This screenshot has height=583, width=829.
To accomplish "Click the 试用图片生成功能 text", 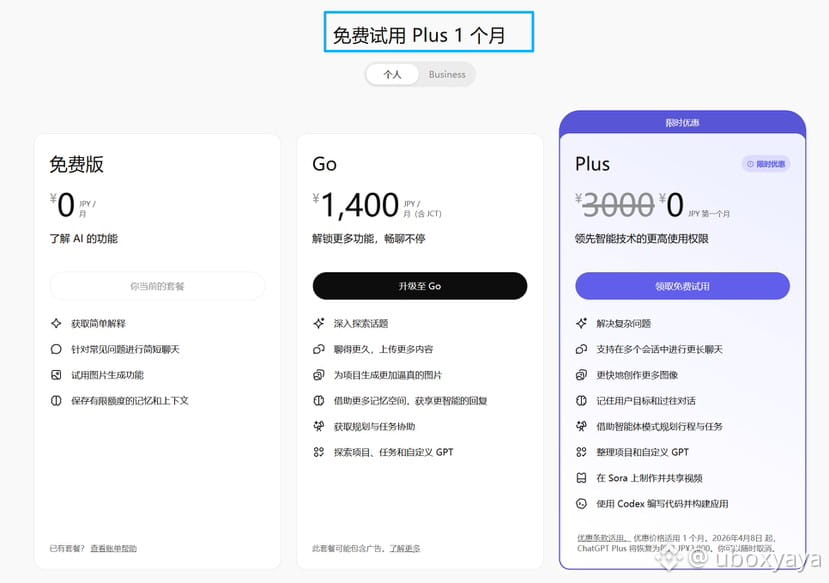I will click(x=107, y=375).
